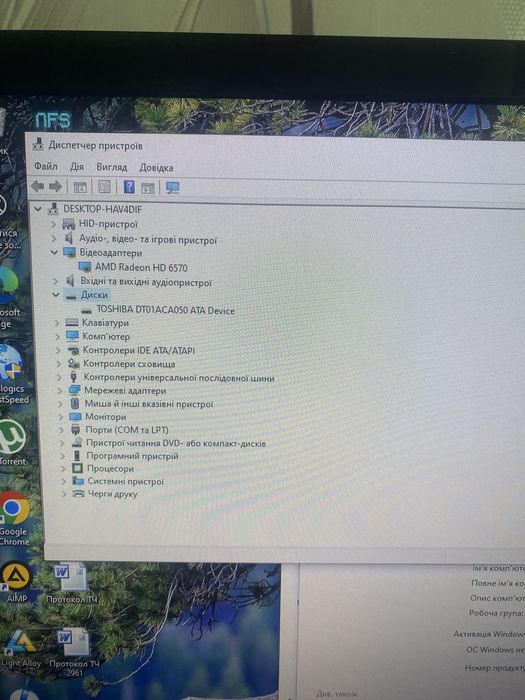Viewport: 525px width, 700px height.
Task: Click the Device Manager title bar icon
Action: tap(38, 144)
